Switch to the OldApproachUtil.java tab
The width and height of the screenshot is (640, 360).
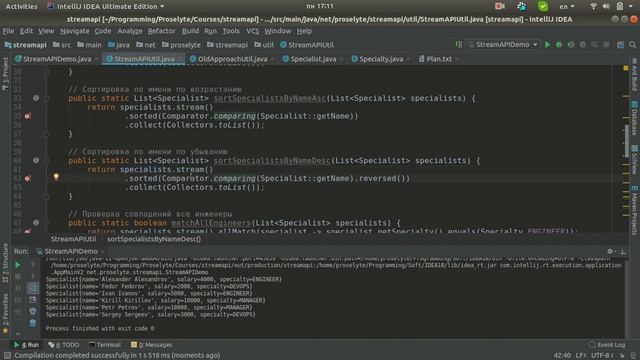[232, 59]
